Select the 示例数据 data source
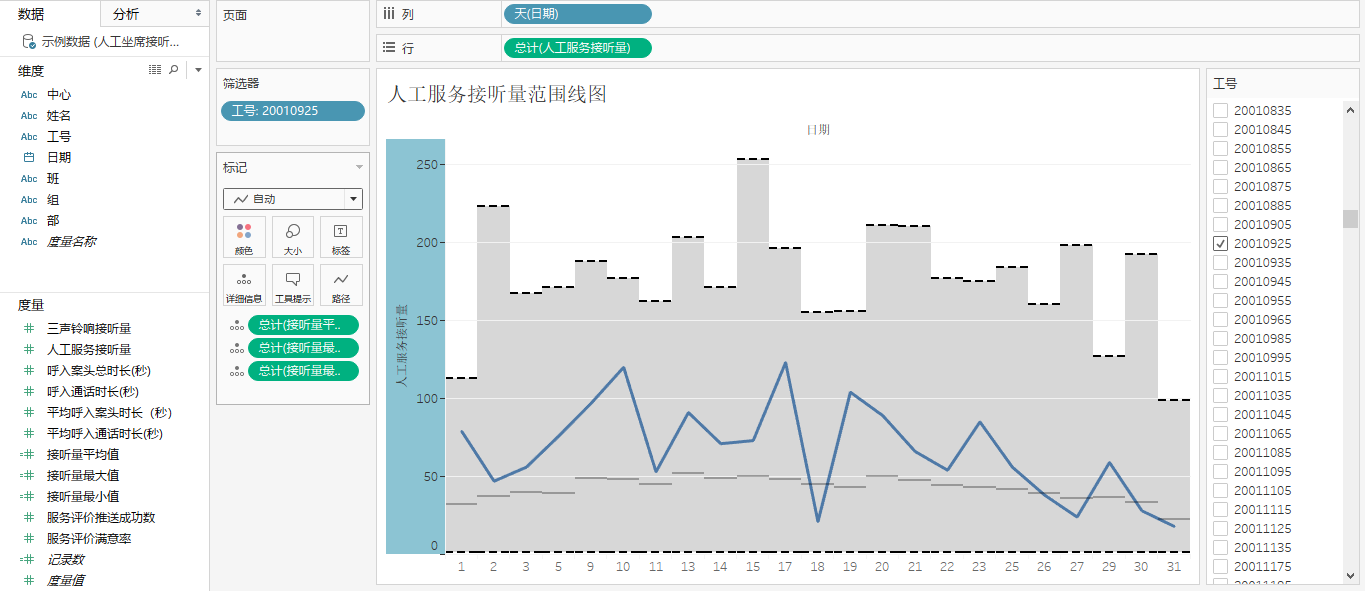Screen dimensions: 1365x591 pyautogui.click(x=110, y=42)
